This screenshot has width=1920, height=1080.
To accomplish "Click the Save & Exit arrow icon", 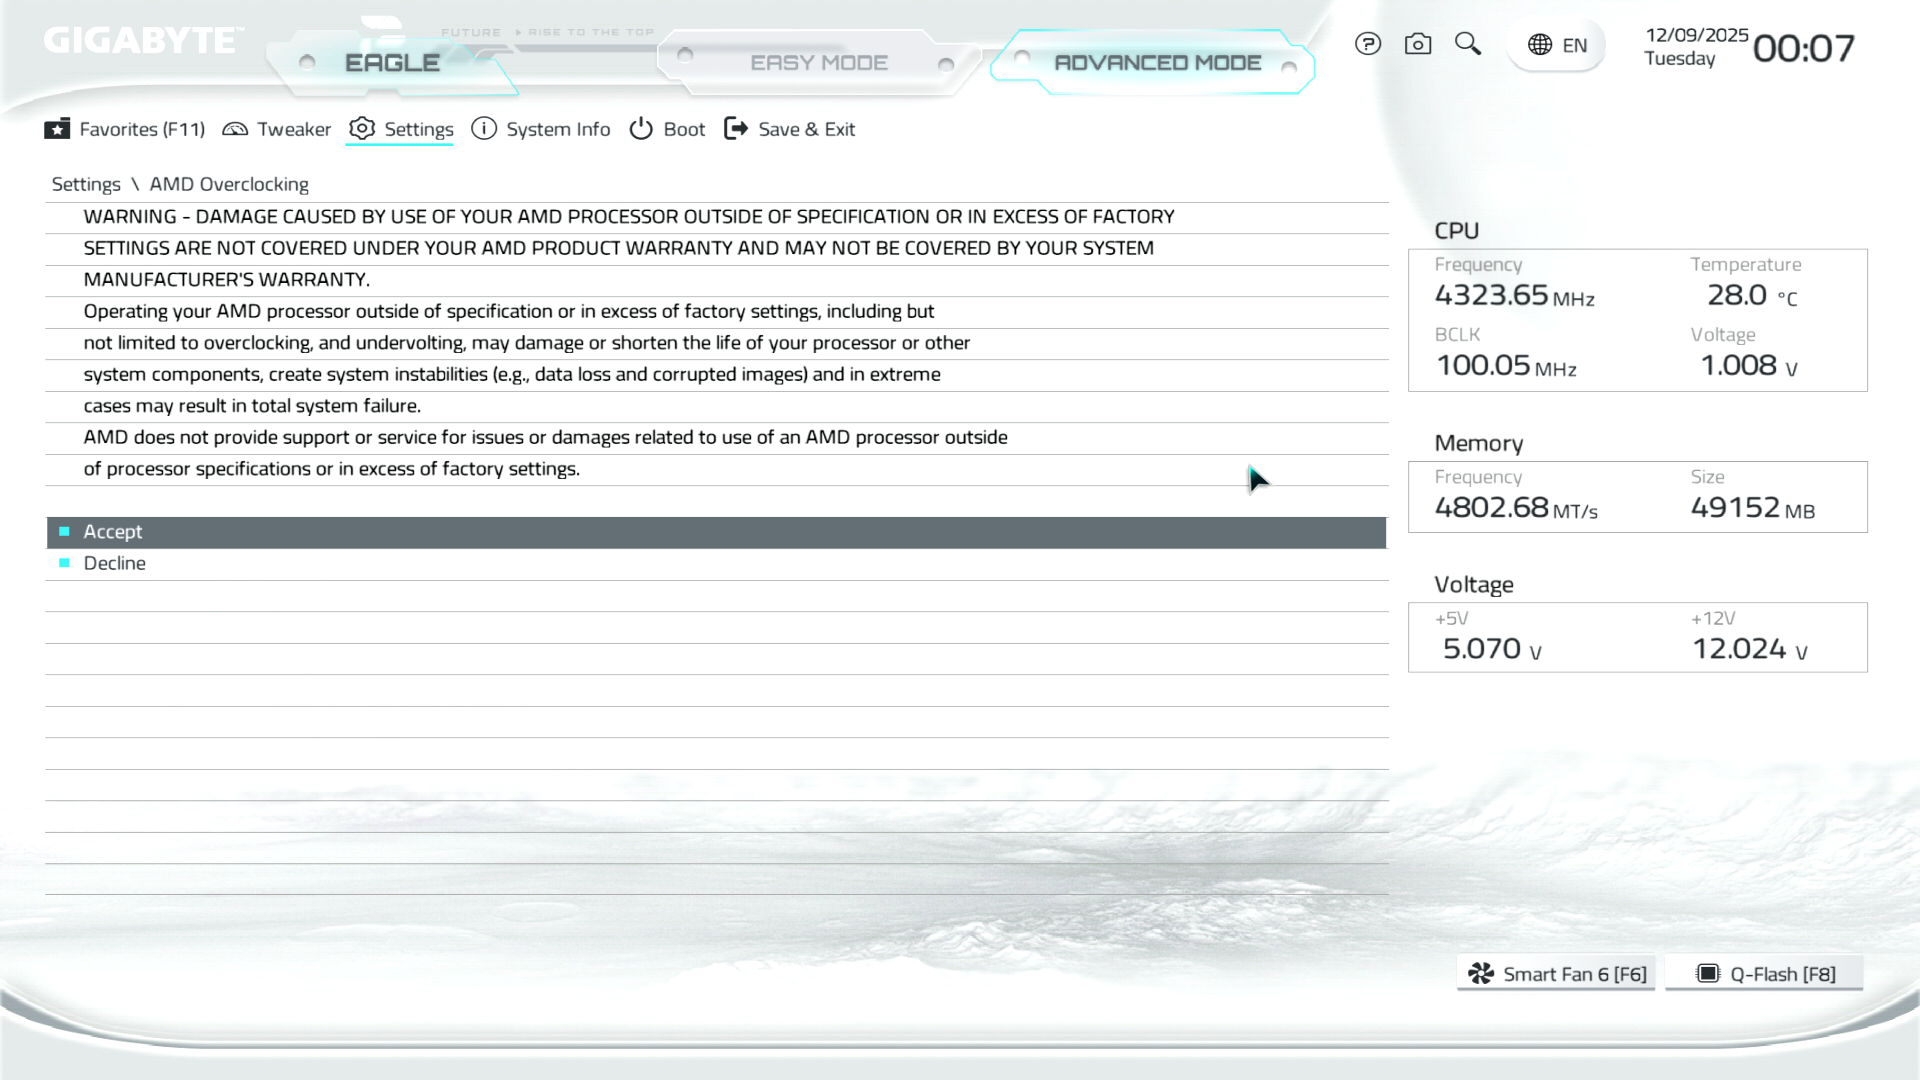I will click(x=736, y=129).
